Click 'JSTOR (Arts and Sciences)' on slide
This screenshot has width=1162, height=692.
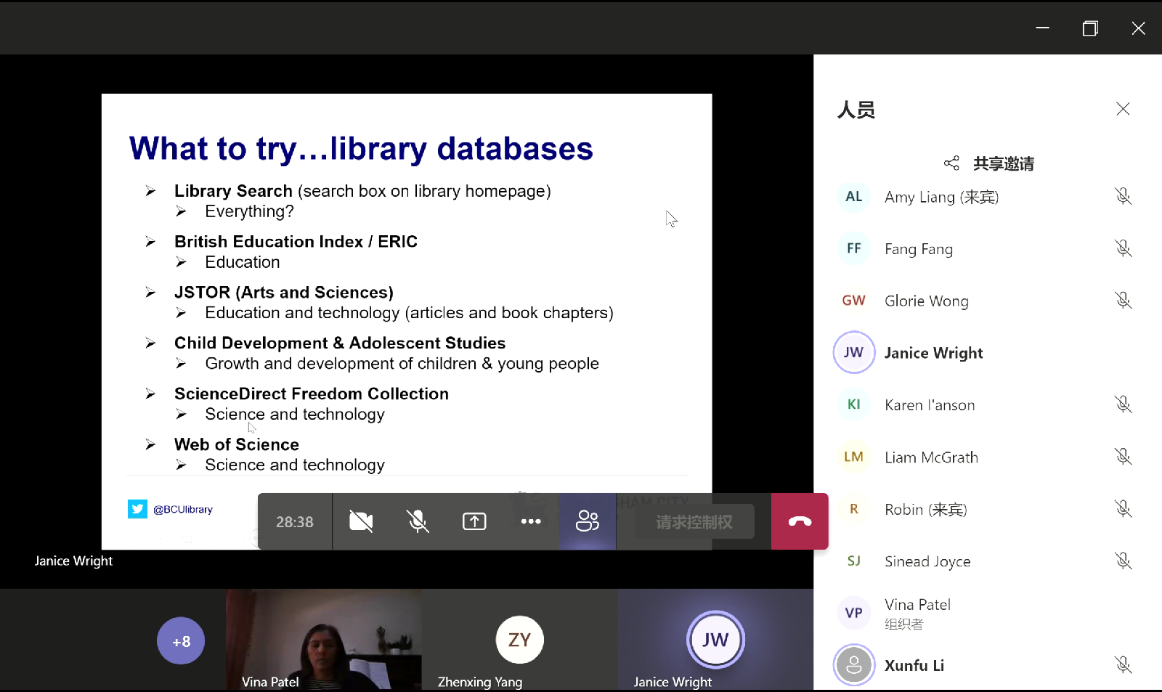284,293
